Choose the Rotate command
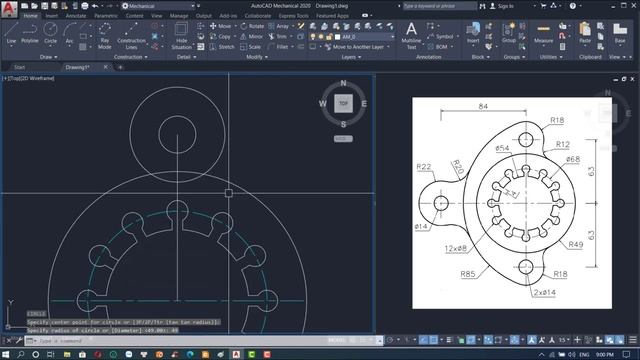This screenshot has width=640, height=360. click(252, 26)
